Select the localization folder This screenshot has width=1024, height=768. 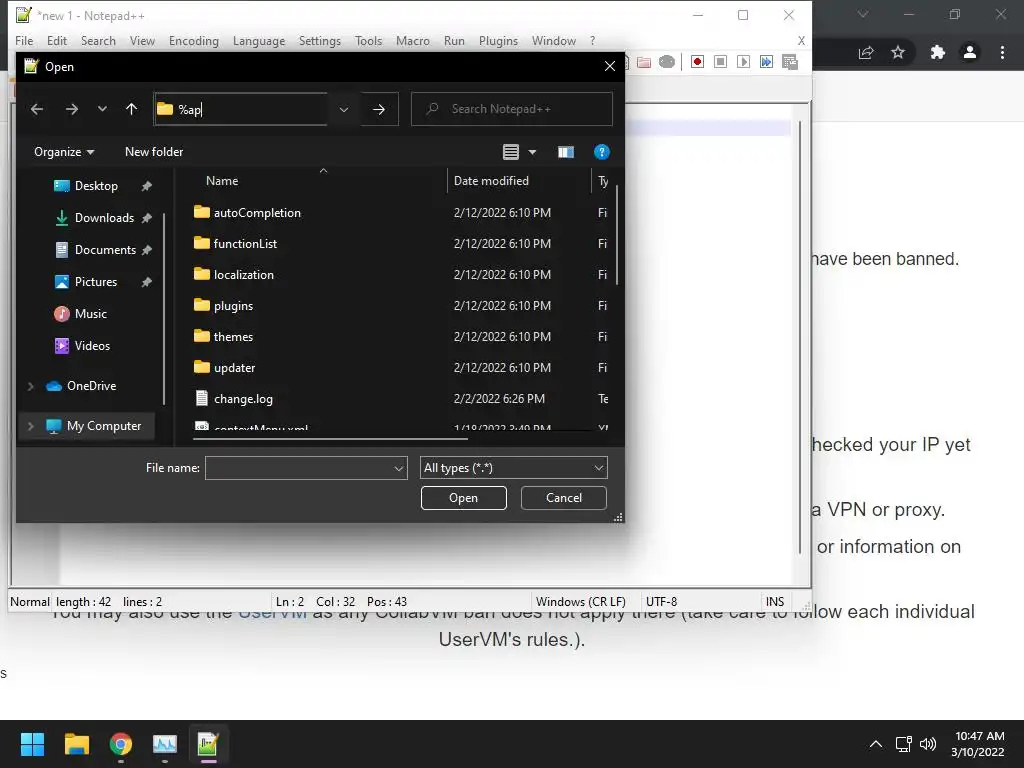click(x=243, y=275)
